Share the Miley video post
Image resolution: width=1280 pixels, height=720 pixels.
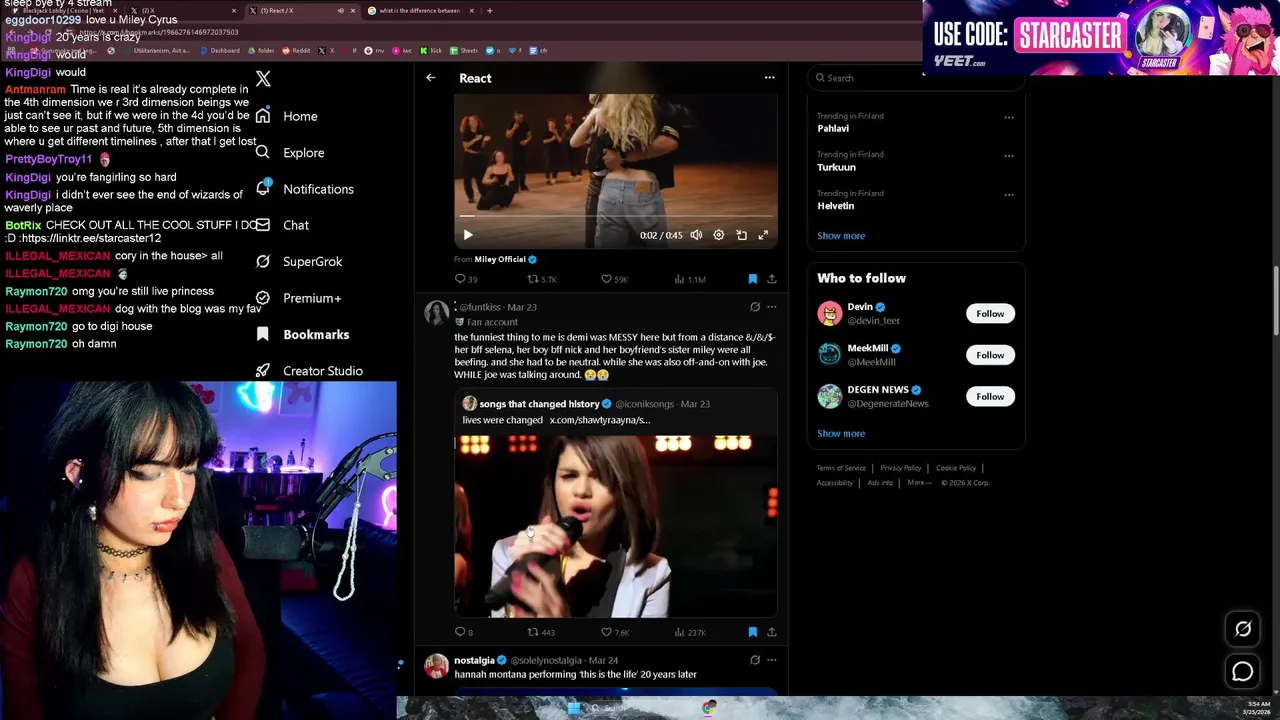(x=771, y=279)
